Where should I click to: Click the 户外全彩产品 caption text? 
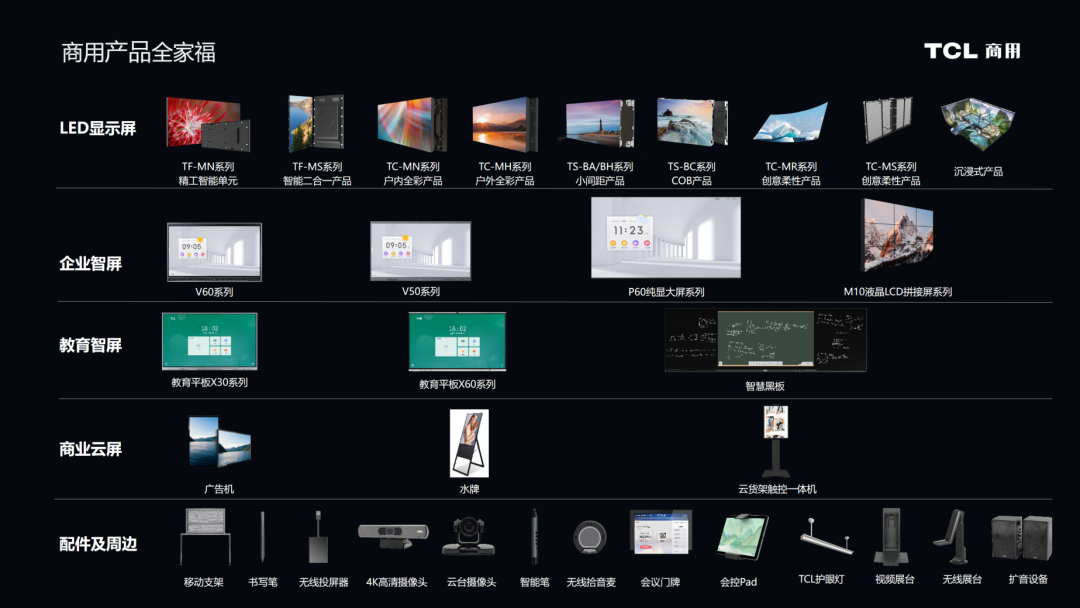pos(505,180)
